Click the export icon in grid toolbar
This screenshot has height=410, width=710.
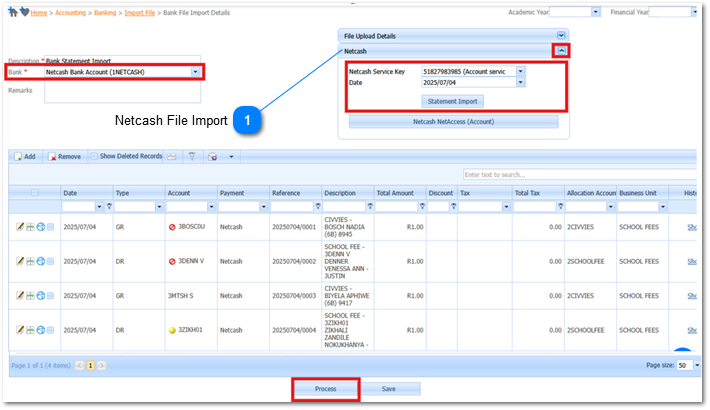pos(212,157)
